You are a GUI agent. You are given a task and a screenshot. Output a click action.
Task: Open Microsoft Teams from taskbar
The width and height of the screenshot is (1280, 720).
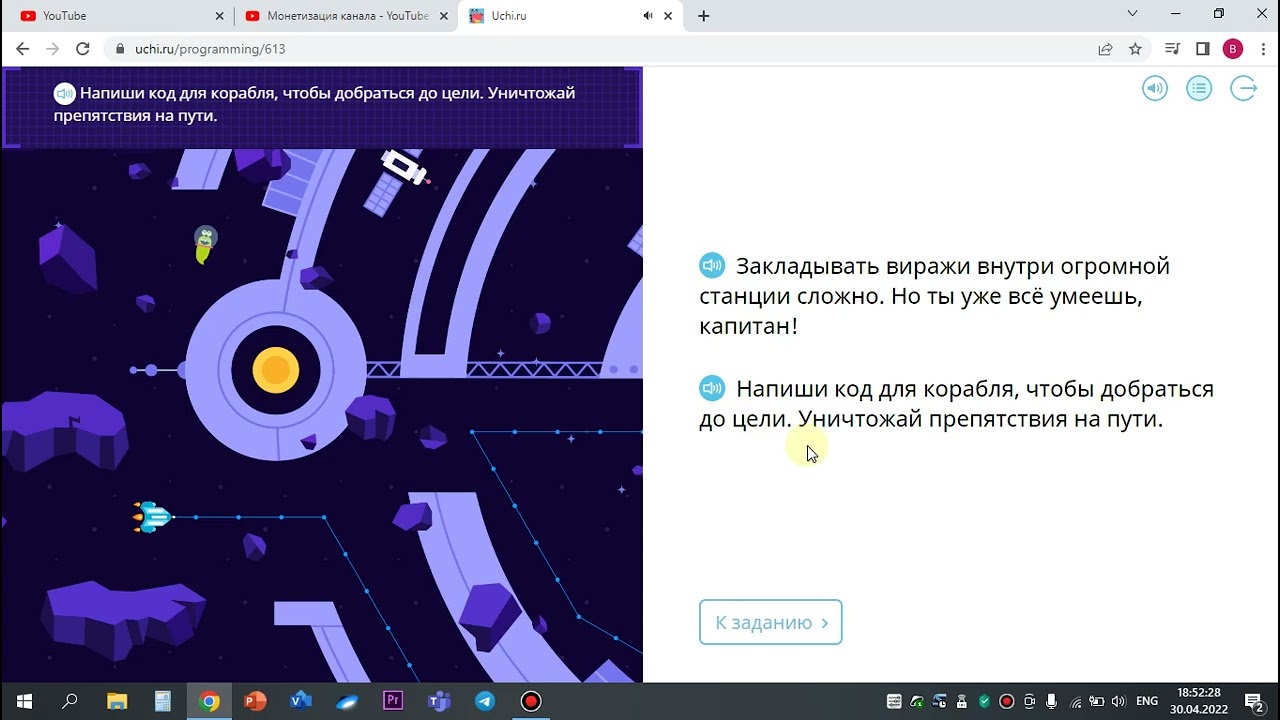tap(439, 701)
